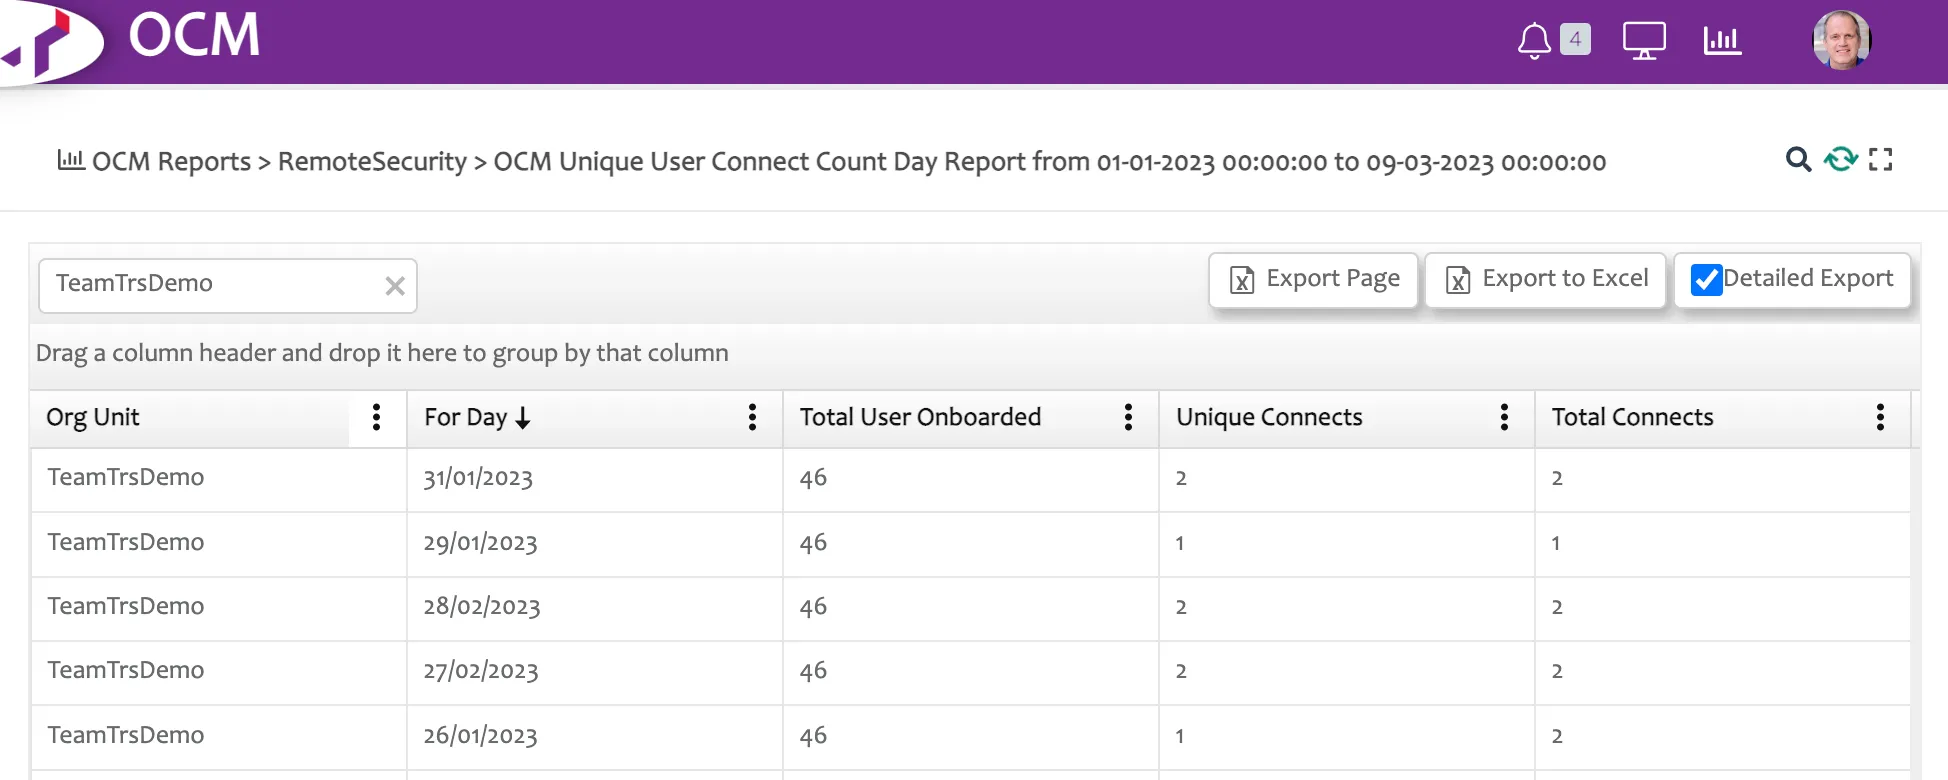1948x780 pixels.
Task: Open Org Unit column menu
Action: pos(376,417)
